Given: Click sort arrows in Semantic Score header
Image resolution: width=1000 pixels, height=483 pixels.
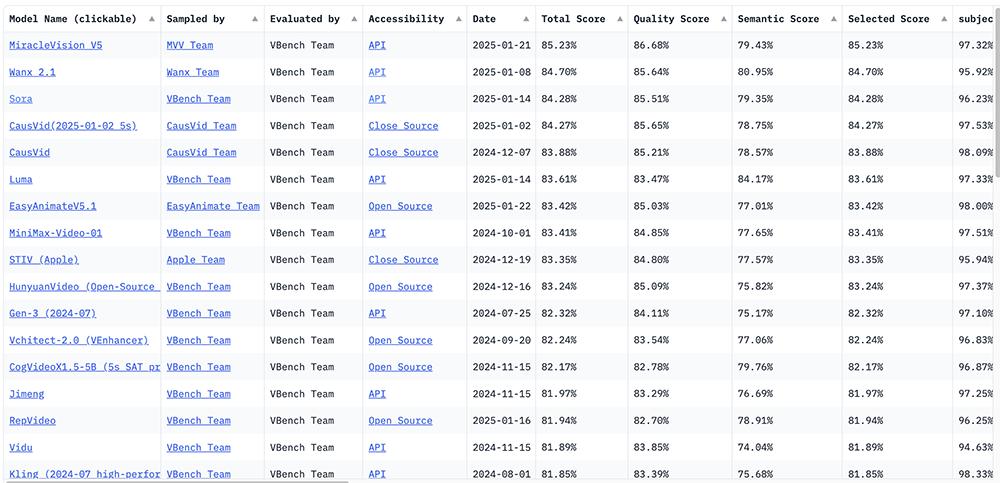Looking at the screenshot, I should 831,19.
